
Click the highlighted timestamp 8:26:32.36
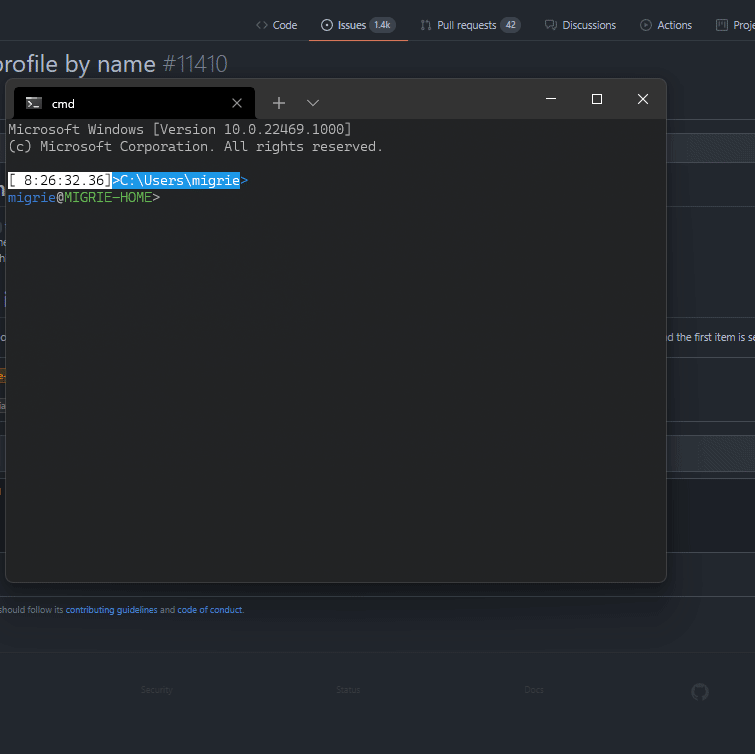pyautogui.click(x=60, y=181)
